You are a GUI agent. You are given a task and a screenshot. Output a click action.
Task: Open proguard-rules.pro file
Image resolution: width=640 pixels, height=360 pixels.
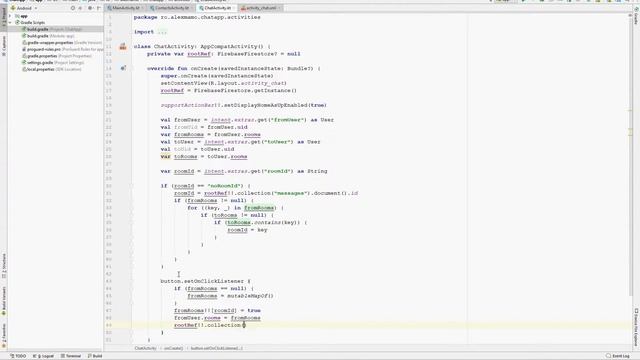tap(62, 49)
